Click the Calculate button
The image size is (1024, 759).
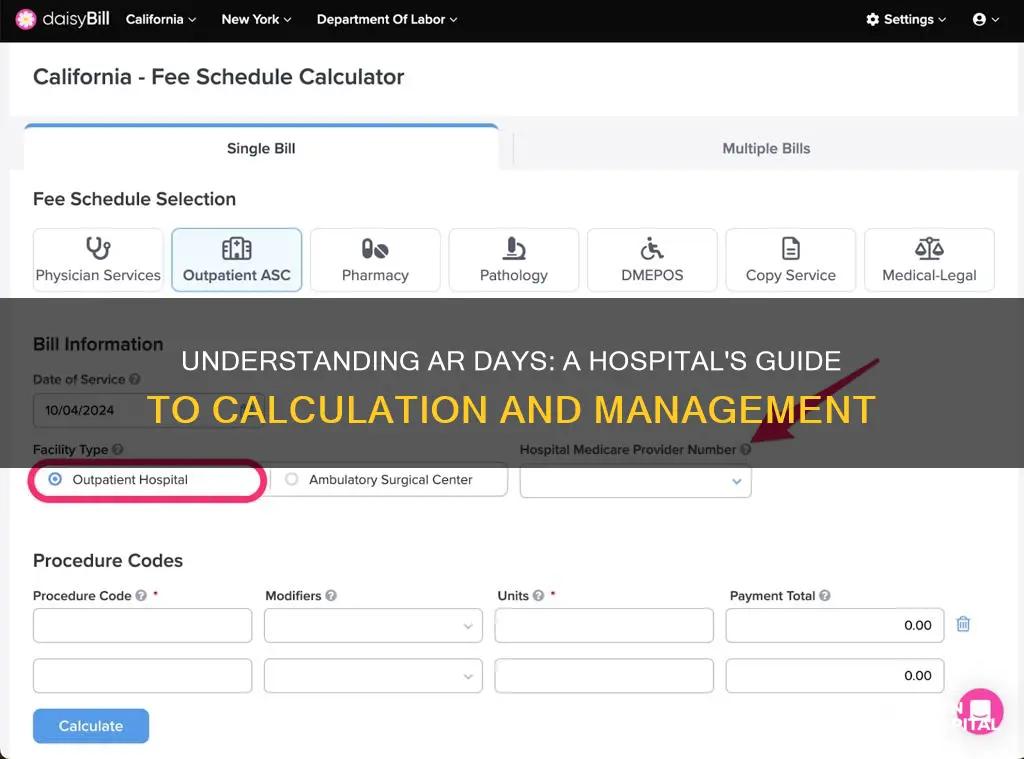click(x=91, y=726)
